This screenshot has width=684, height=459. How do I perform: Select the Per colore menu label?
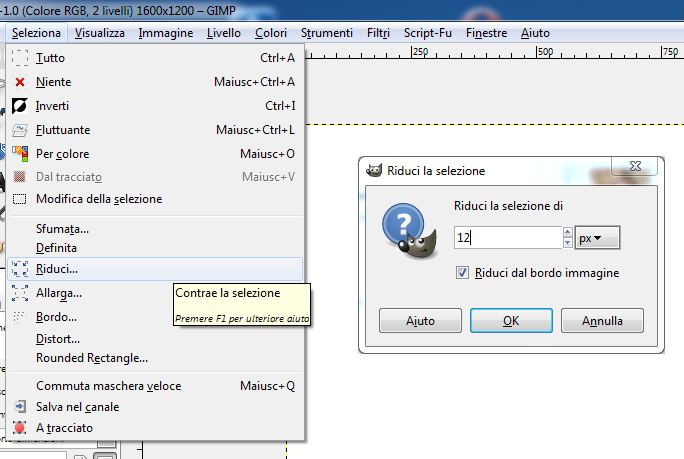pos(62,154)
